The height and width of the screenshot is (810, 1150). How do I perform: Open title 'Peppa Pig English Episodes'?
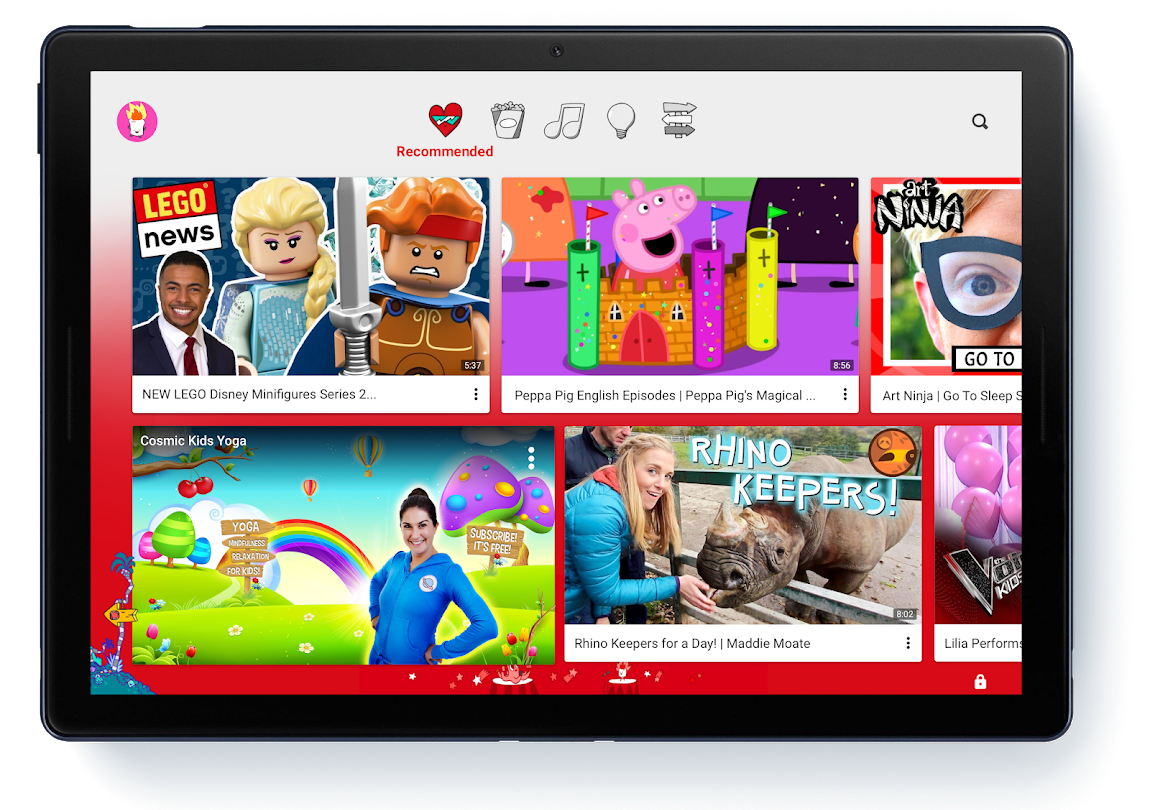point(595,395)
